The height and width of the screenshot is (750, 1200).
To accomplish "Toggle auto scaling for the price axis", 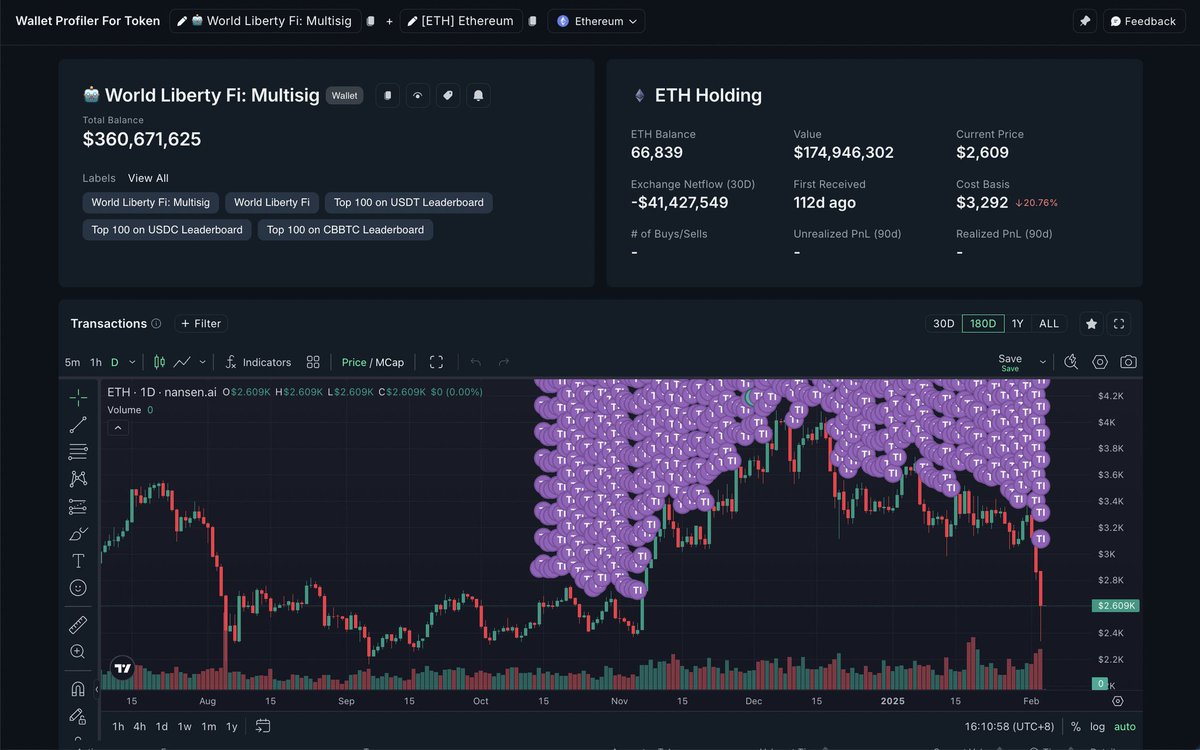I will 1124,726.
